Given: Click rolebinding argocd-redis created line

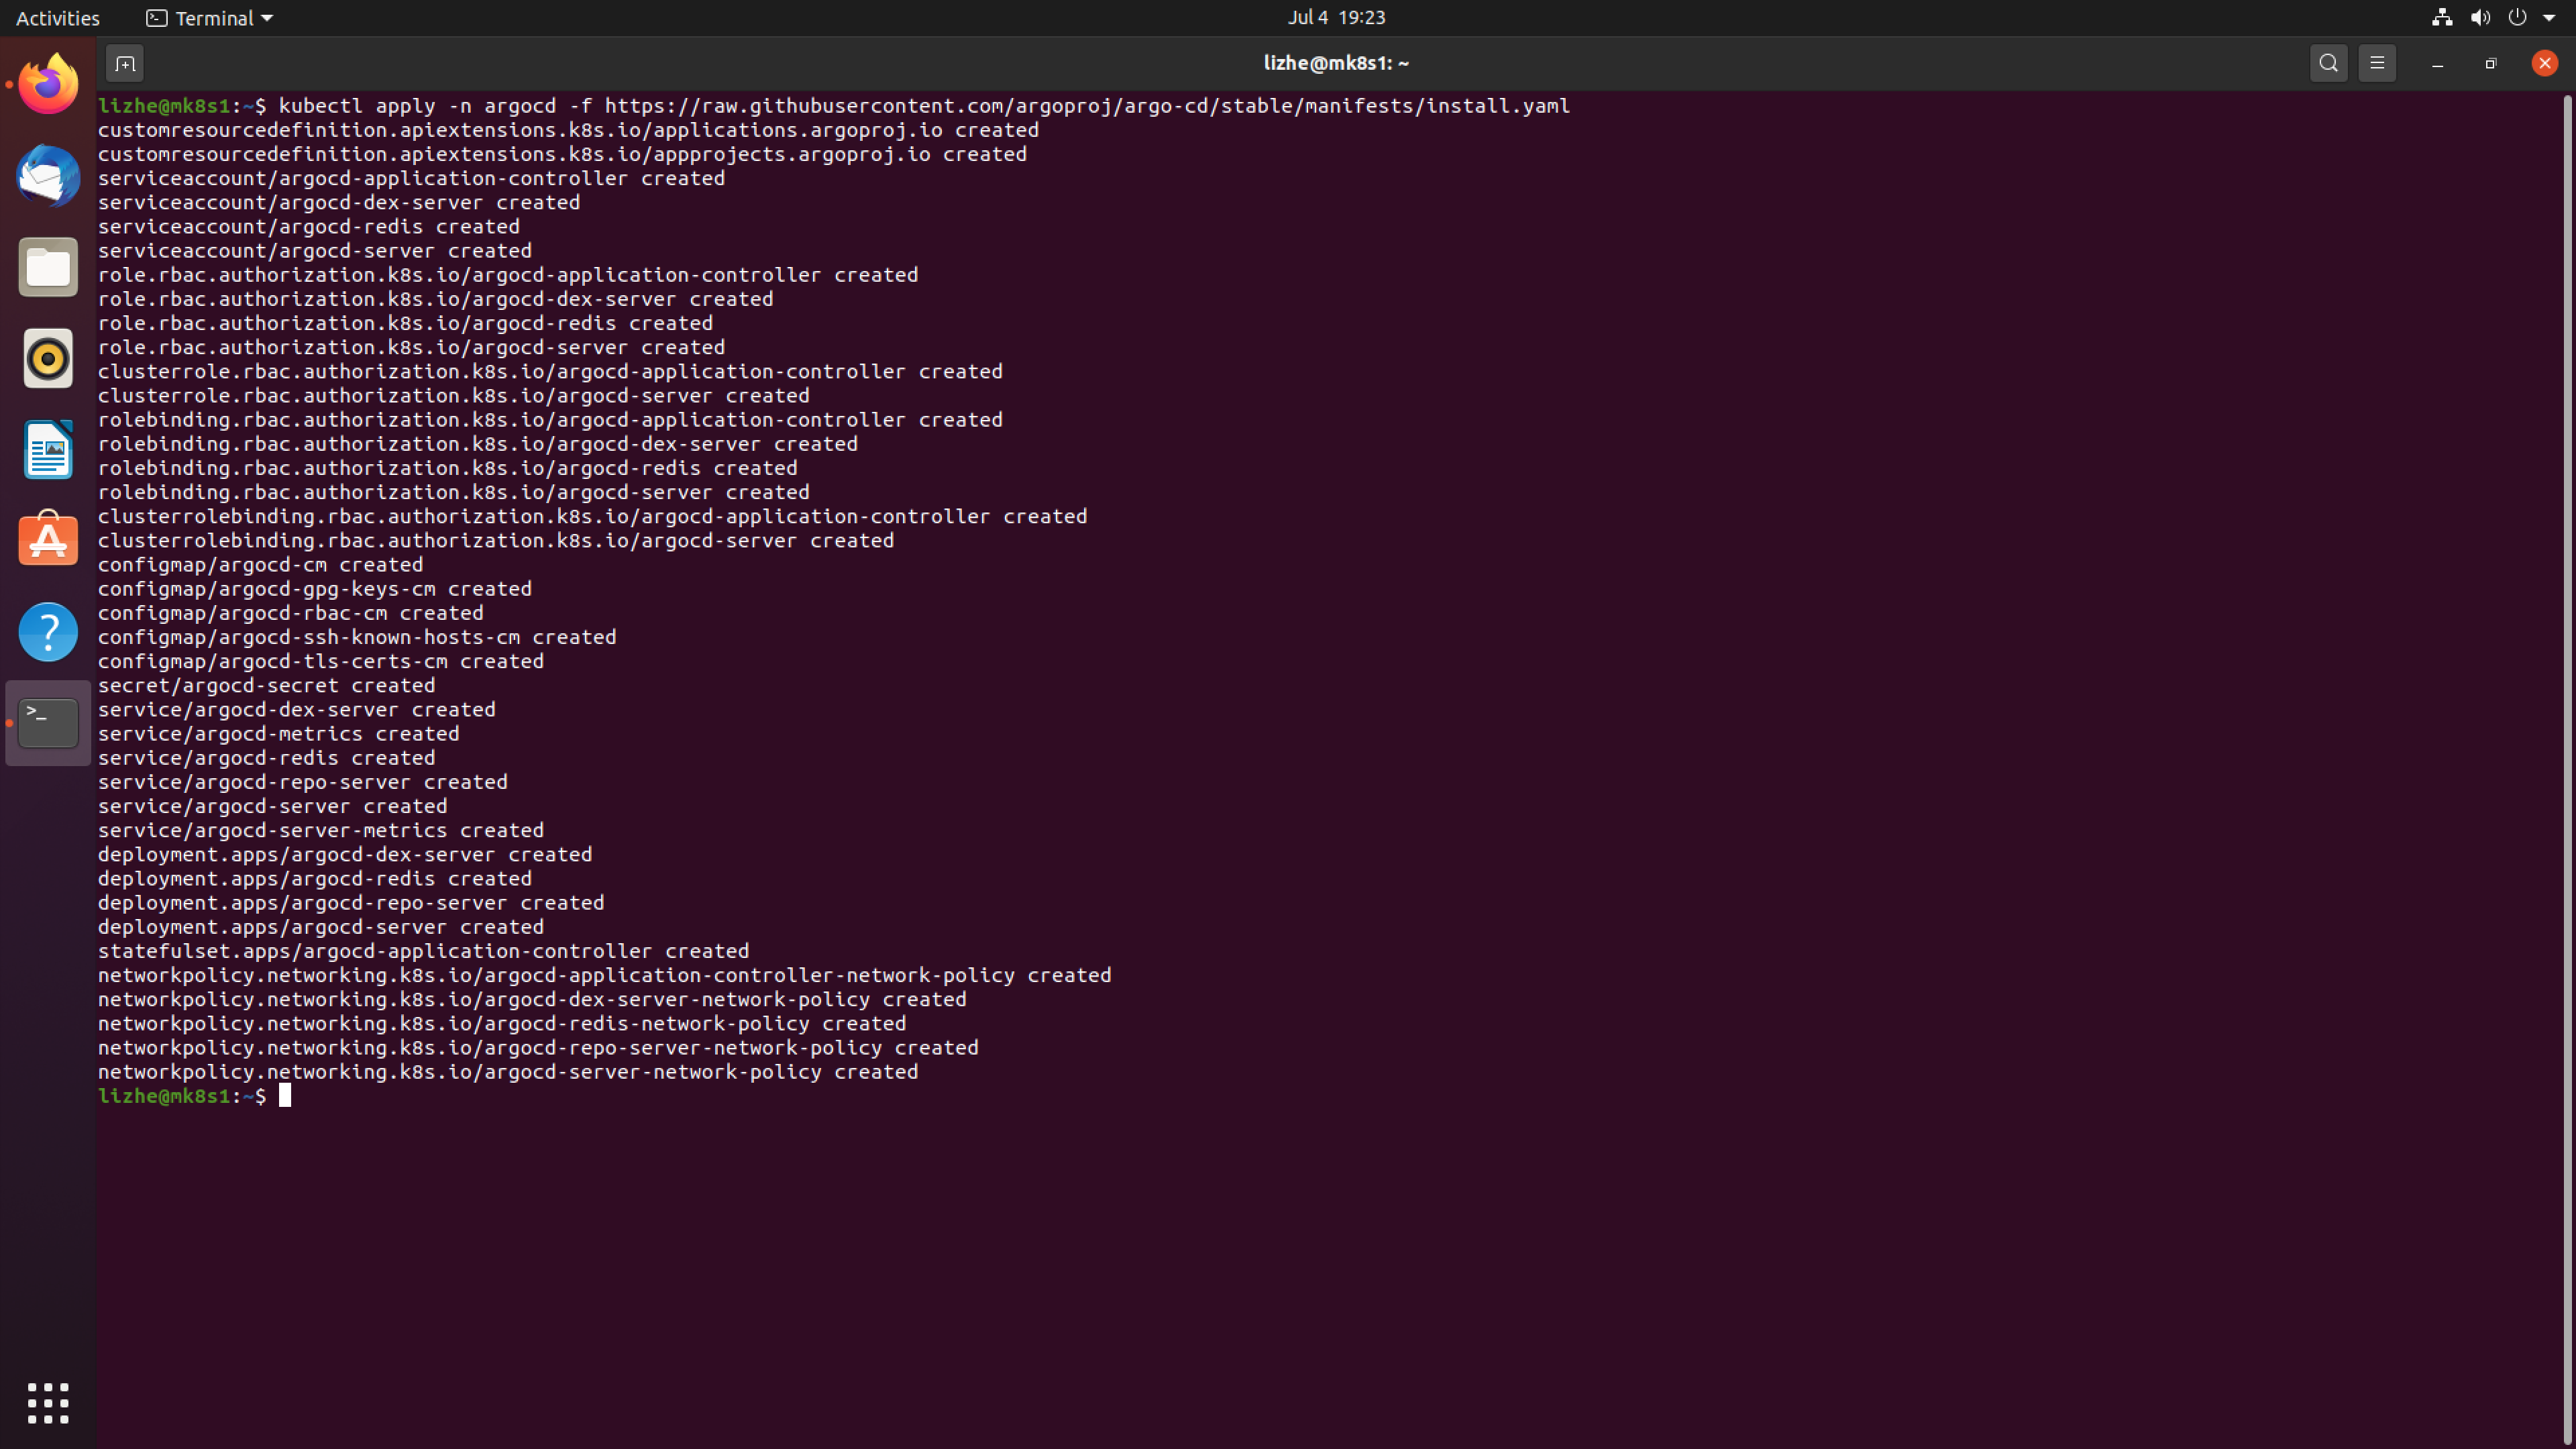Looking at the screenshot, I should pyautogui.click(x=448, y=468).
